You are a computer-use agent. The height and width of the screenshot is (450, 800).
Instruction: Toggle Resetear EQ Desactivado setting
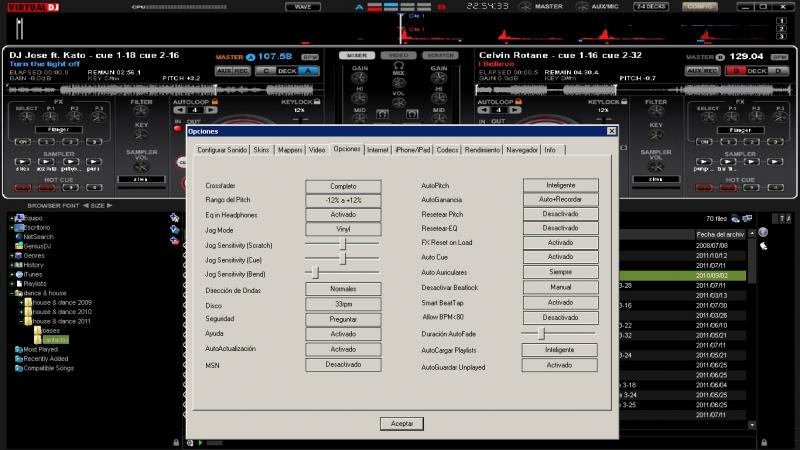[x=560, y=228]
